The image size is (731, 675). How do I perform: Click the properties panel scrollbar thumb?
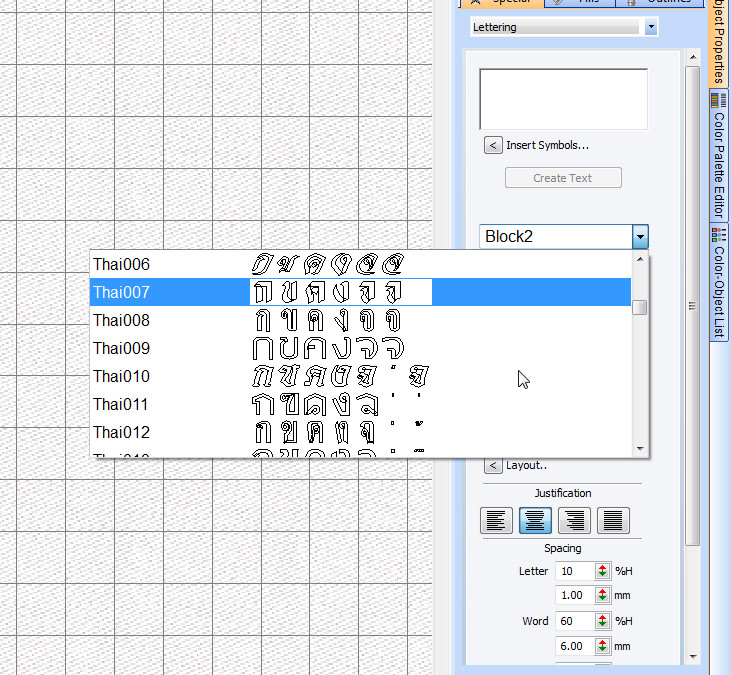(693, 306)
